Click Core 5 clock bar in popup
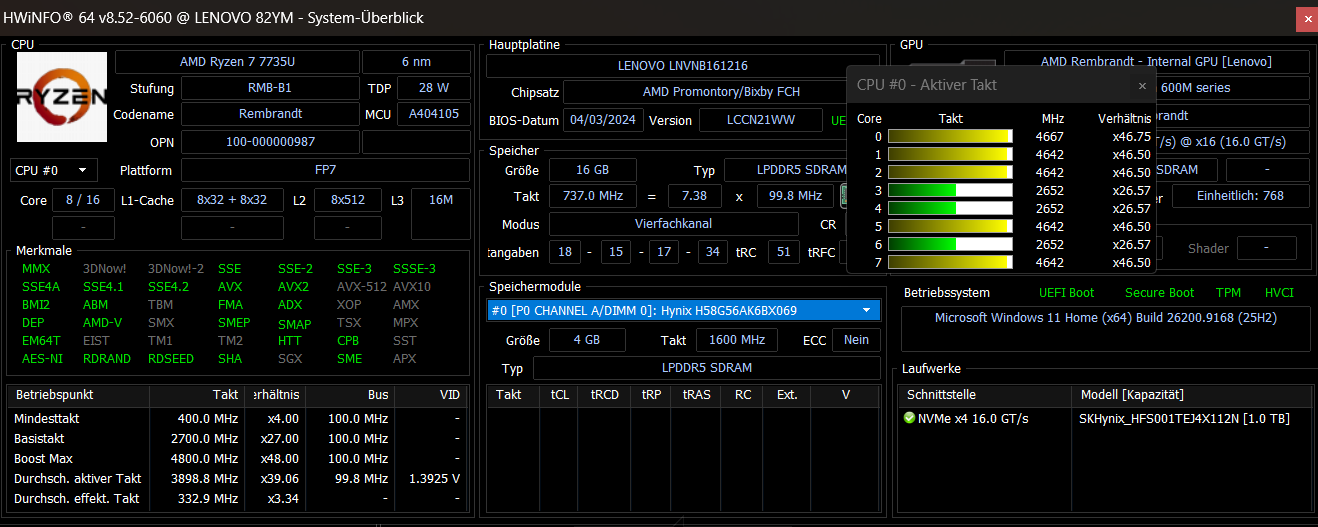Viewport: 1318px width, 527px height. pos(950,227)
